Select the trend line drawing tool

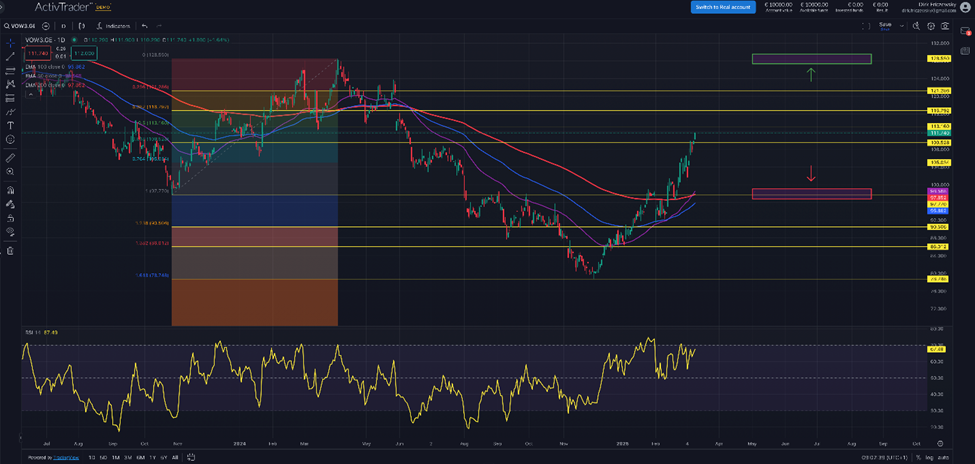tap(10, 58)
